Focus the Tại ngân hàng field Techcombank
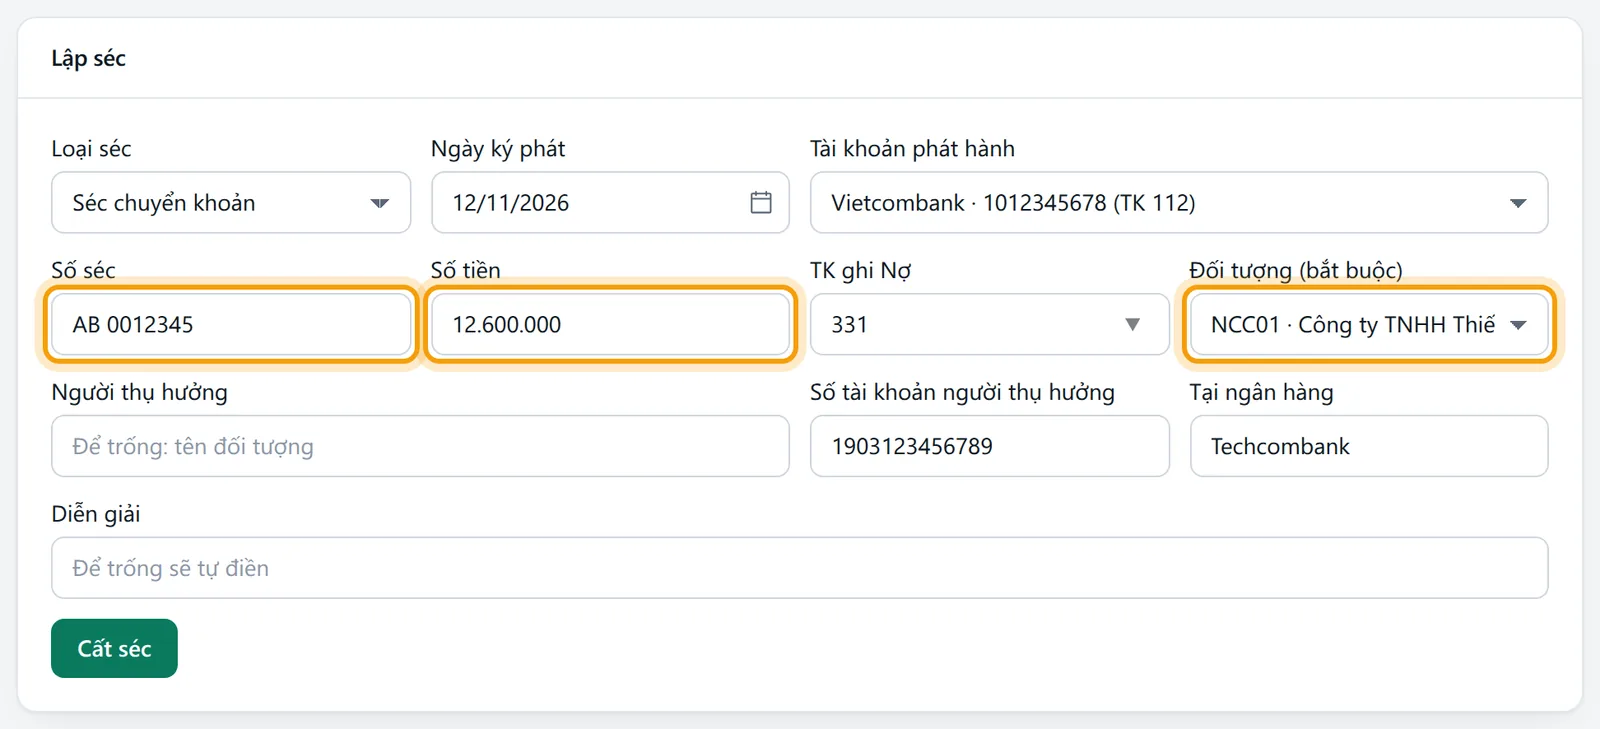The image size is (1600, 729). click(1369, 446)
